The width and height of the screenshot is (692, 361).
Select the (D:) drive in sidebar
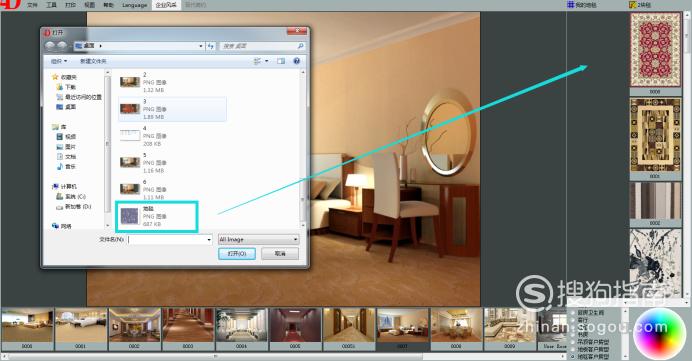(73, 207)
